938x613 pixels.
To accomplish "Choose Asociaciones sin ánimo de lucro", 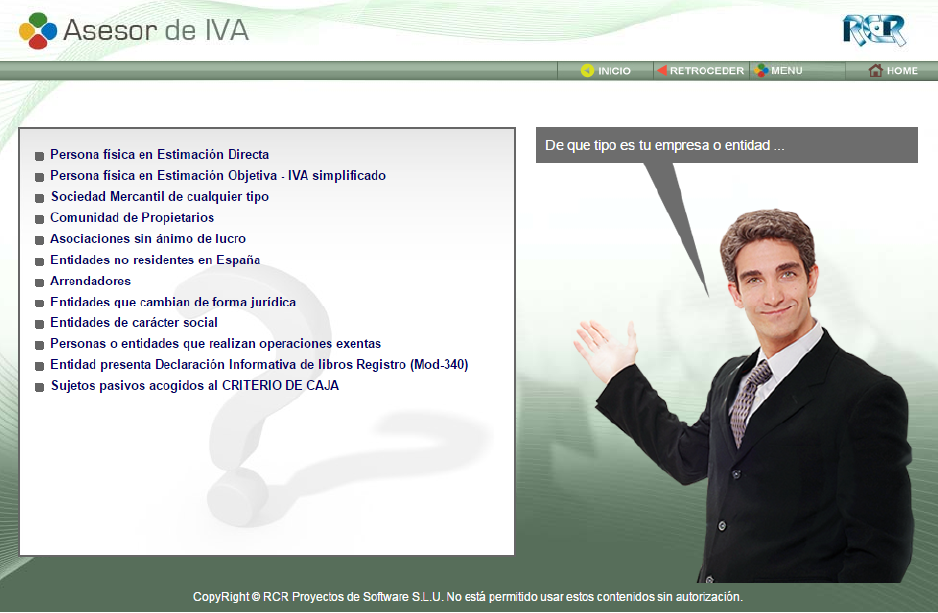I will (148, 238).
